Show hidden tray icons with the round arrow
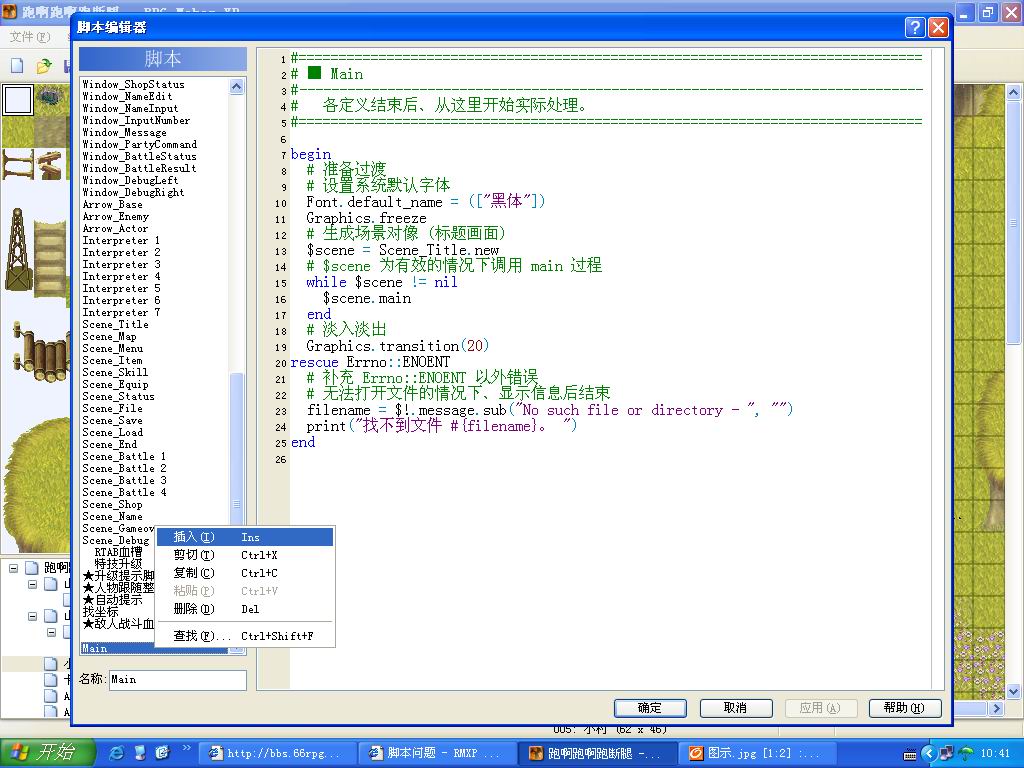Image resolution: width=1024 pixels, height=768 pixels. (x=928, y=754)
